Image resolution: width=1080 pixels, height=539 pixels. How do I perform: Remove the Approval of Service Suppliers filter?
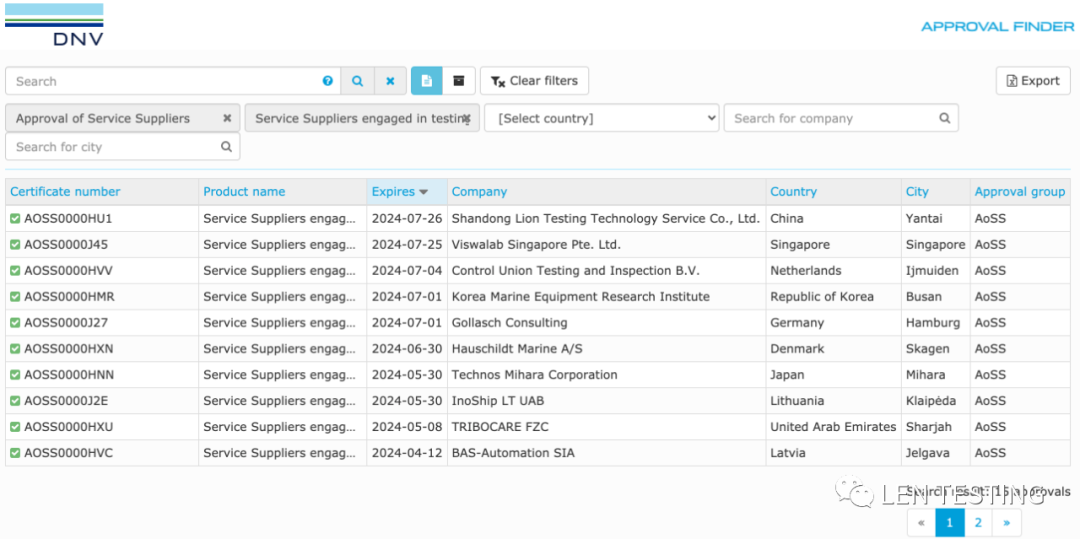point(227,118)
